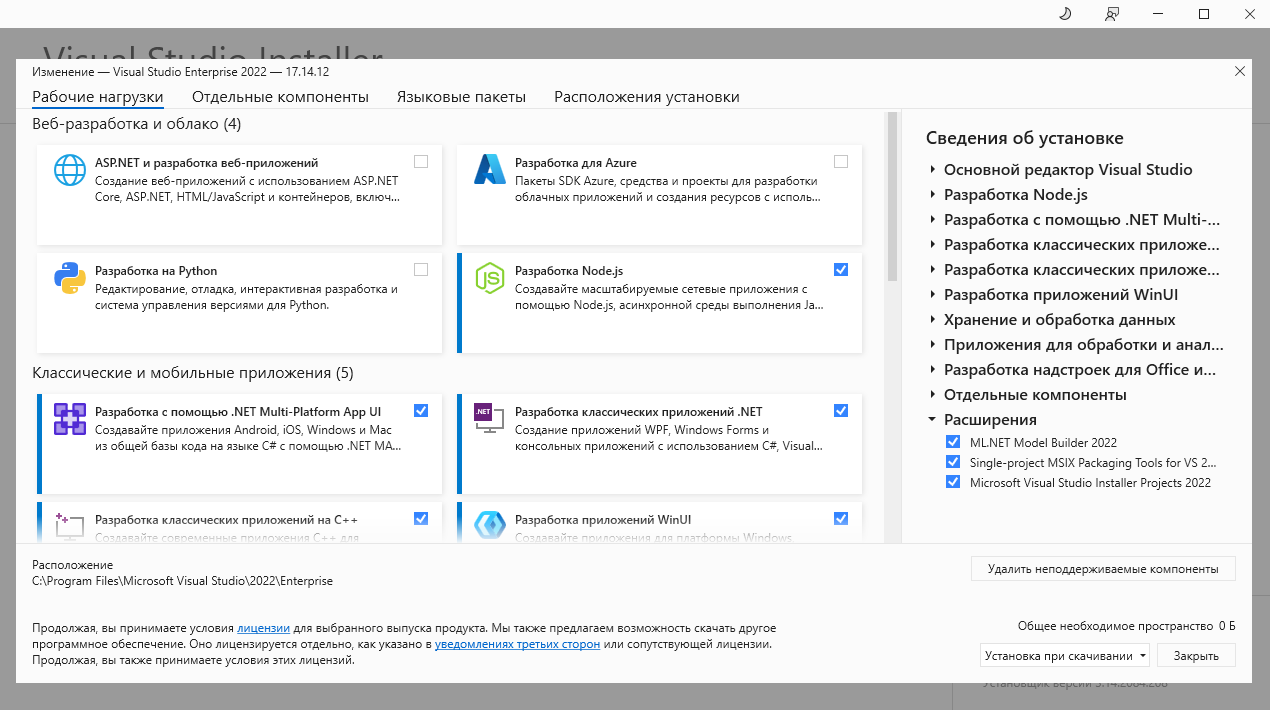The height and width of the screenshot is (710, 1270).
Task: Click the Разработка на Python card title
Action: [156, 270]
